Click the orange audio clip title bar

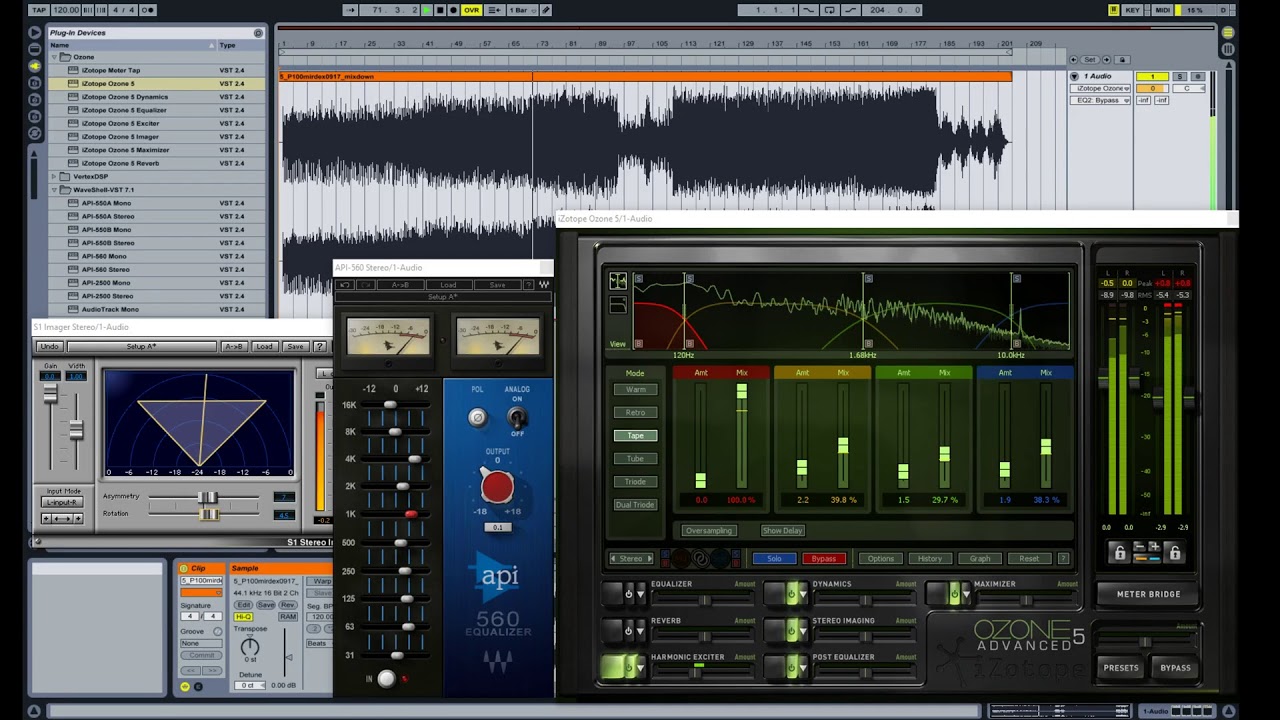click(x=645, y=76)
